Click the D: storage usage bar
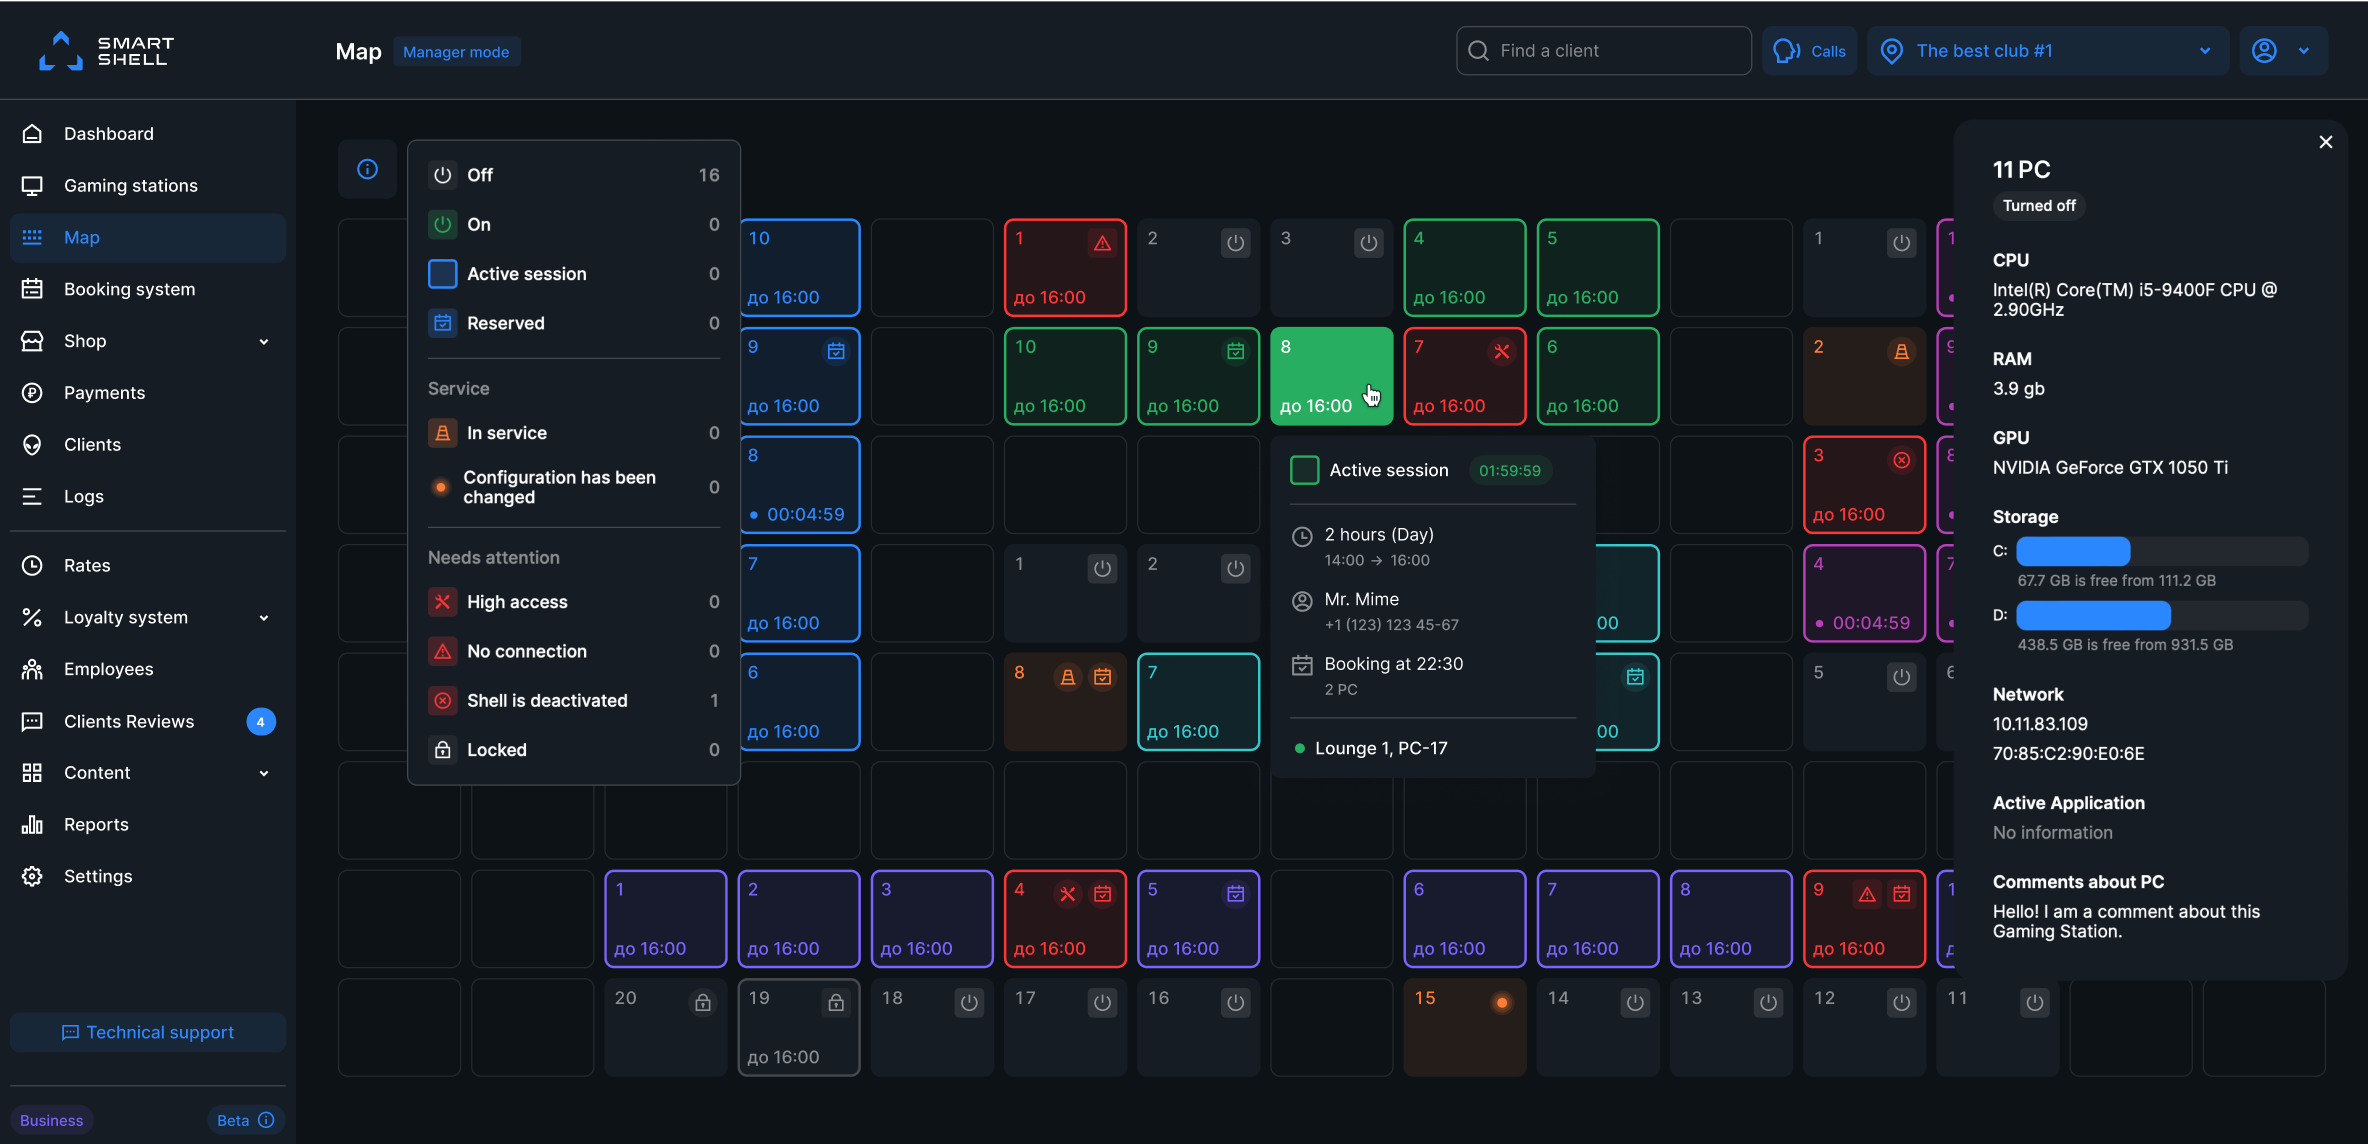This screenshot has height=1144, width=2368. point(2162,615)
